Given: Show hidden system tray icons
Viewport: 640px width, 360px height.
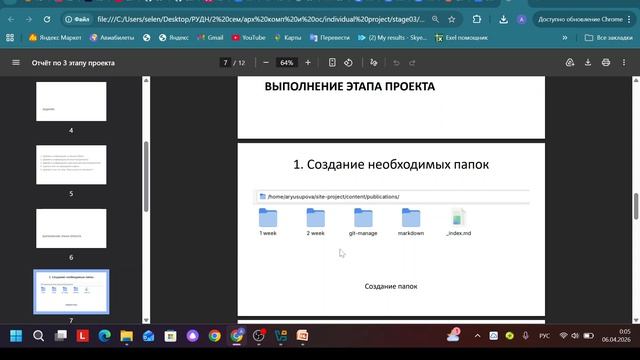Looking at the screenshot, I should coord(477,336).
